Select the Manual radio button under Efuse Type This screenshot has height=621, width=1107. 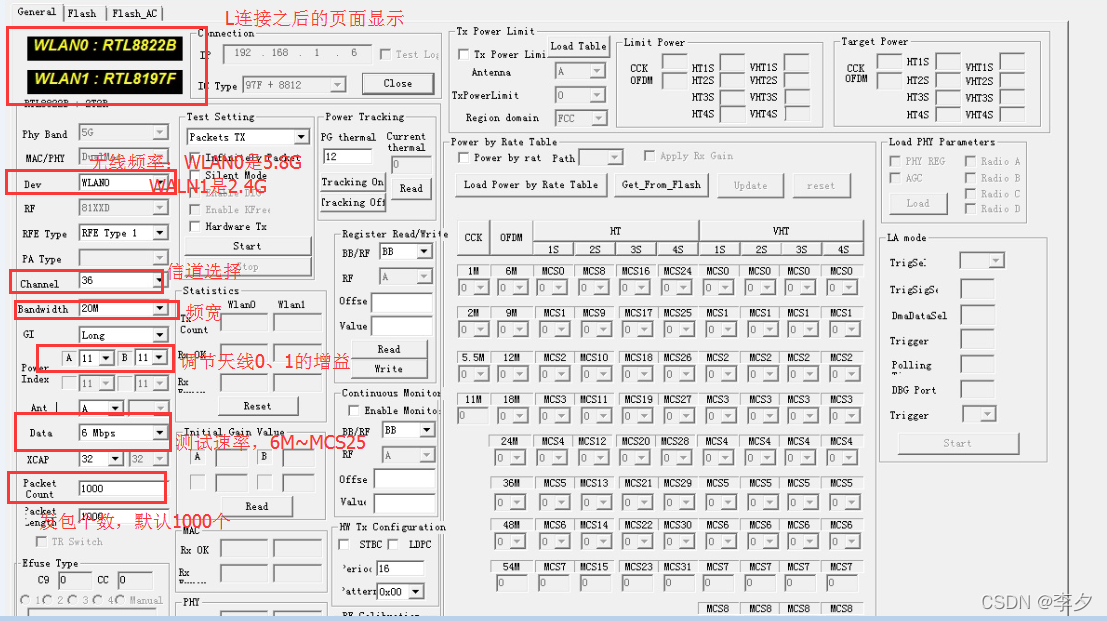tap(121, 600)
